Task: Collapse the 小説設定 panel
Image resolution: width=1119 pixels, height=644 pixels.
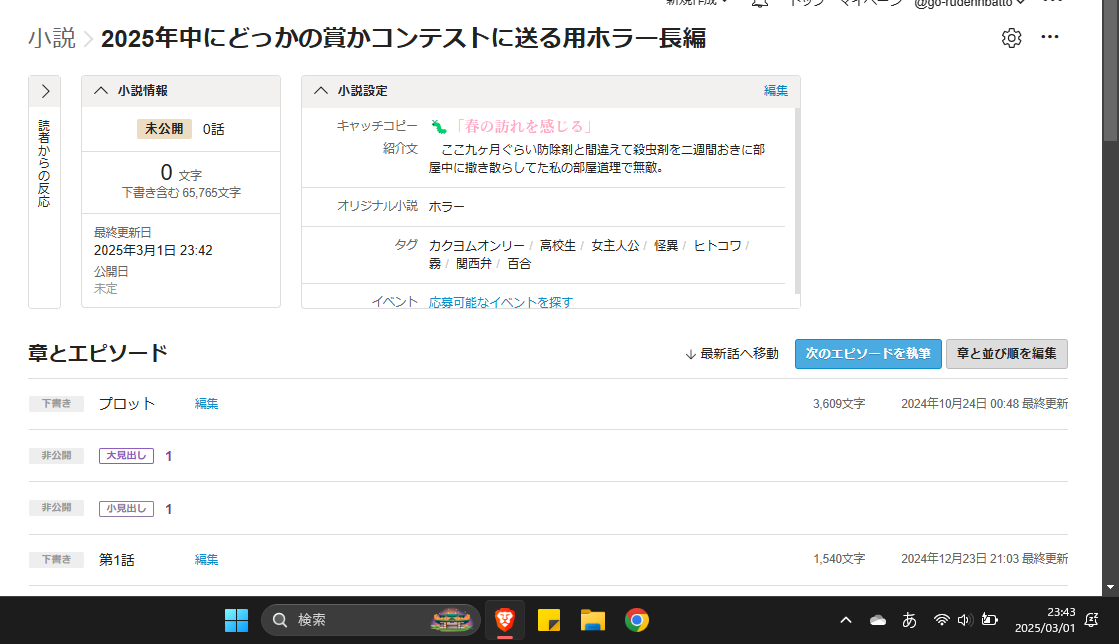Action: point(321,91)
